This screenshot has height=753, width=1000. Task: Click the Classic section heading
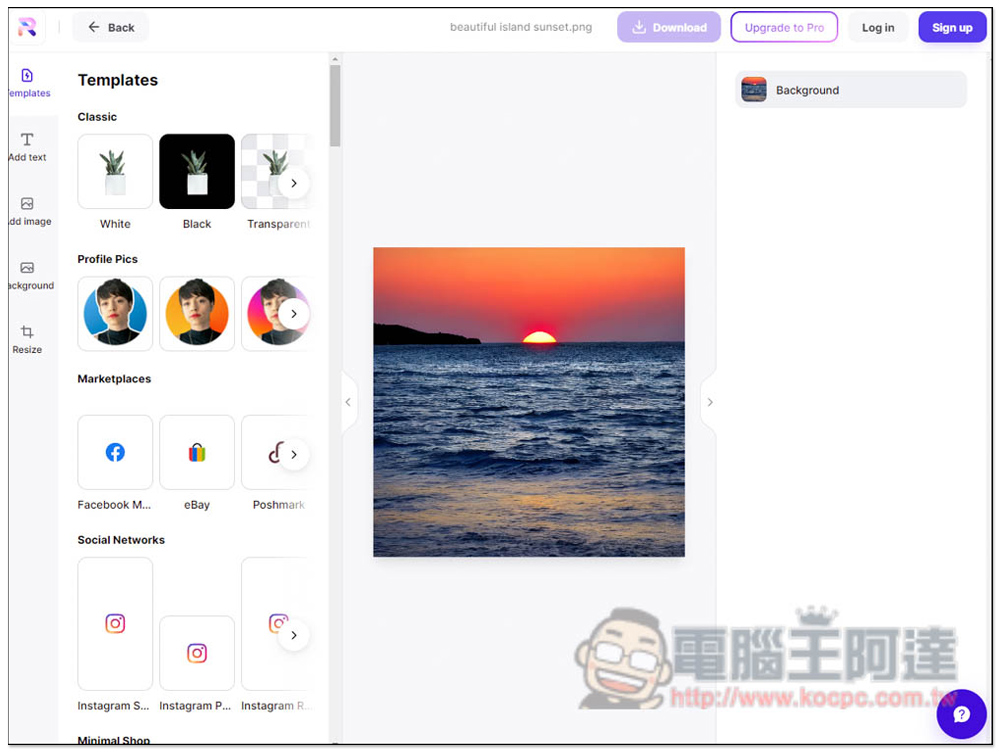[x=98, y=117]
